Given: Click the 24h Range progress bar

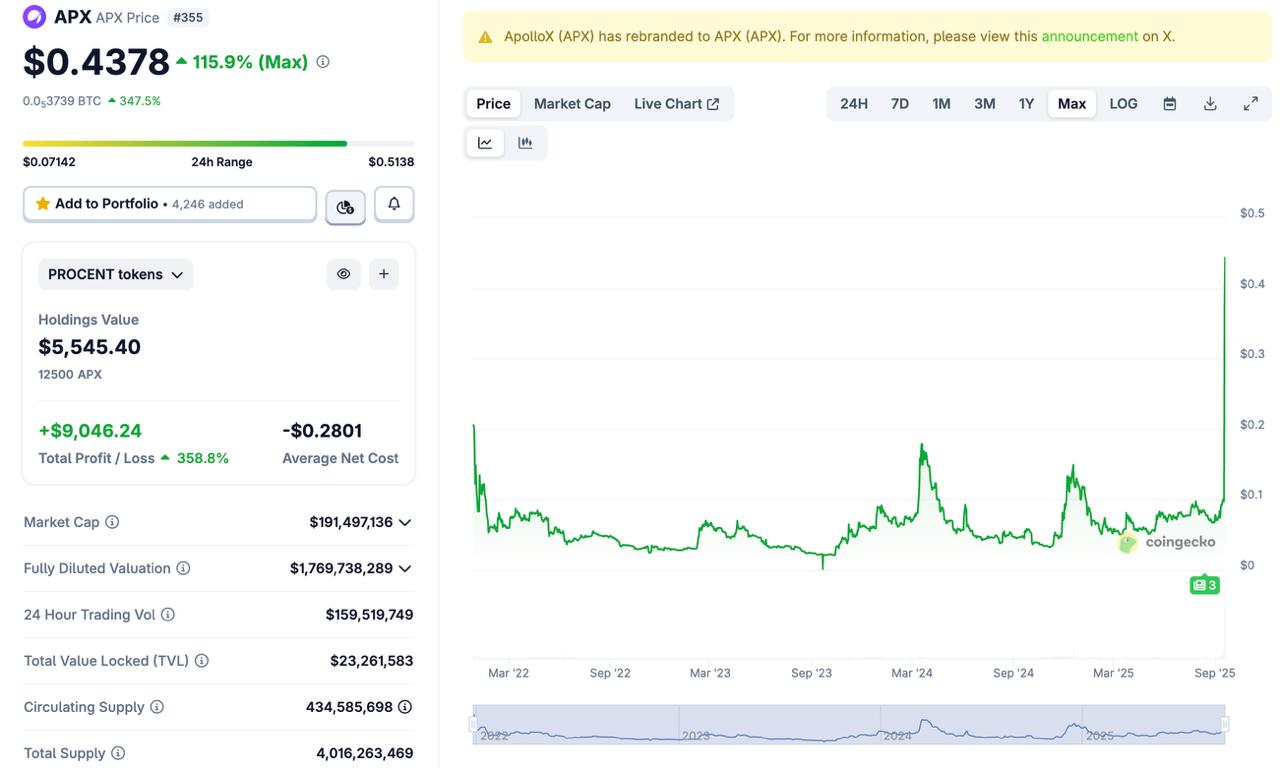Looking at the screenshot, I should [x=218, y=144].
